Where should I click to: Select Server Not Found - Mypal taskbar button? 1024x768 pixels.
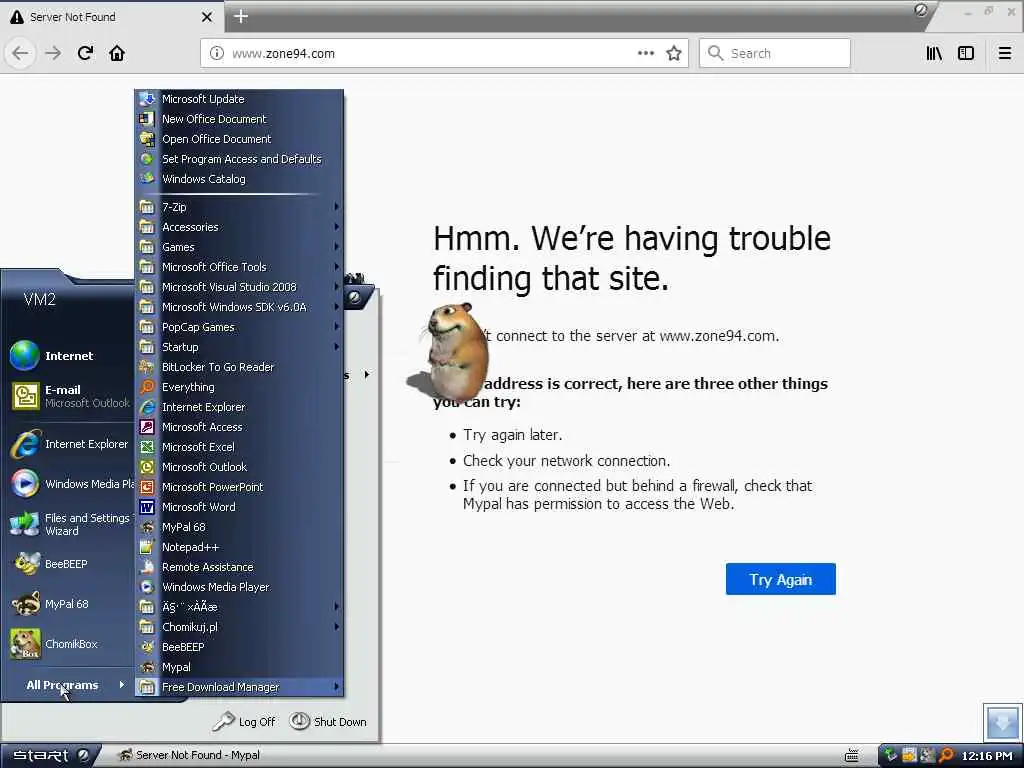189,756
